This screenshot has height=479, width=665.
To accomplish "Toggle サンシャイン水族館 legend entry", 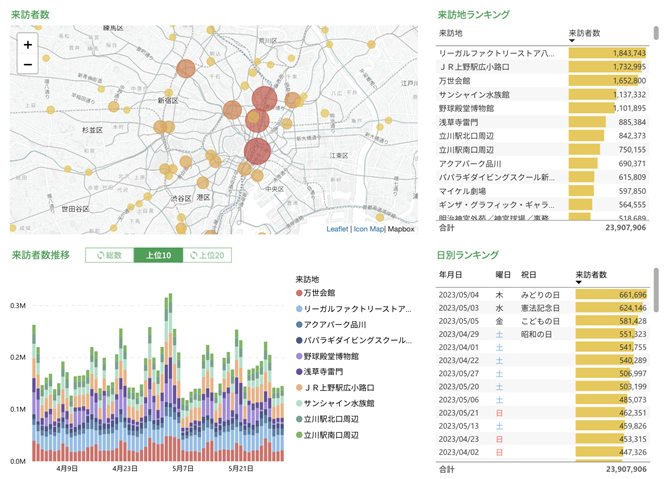I will tap(335, 403).
